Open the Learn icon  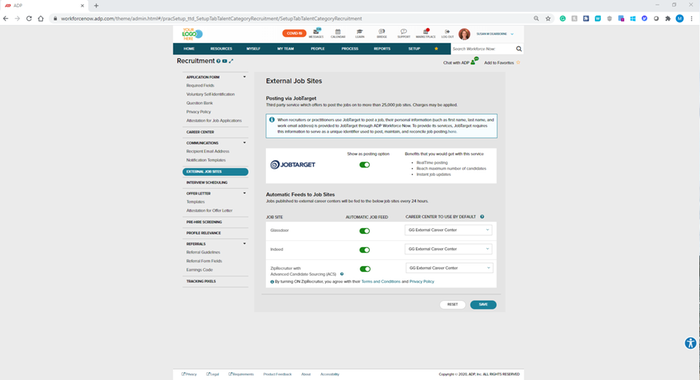click(359, 33)
